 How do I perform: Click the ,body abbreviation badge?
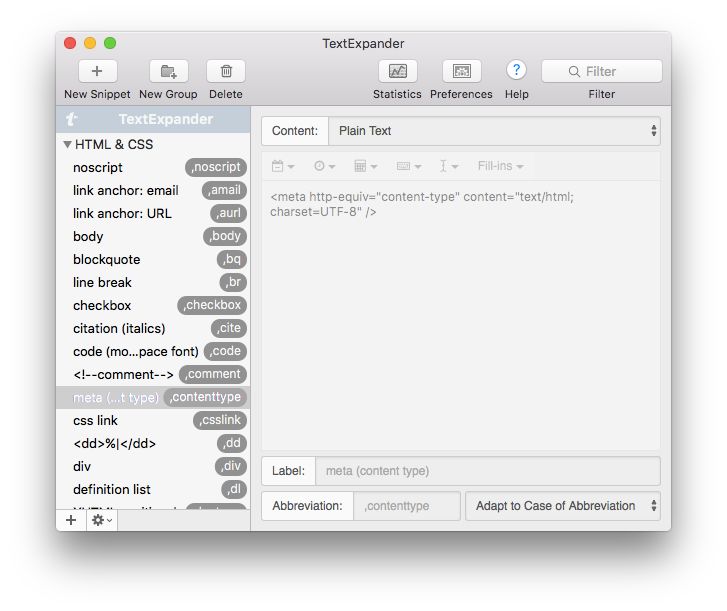click(225, 236)
